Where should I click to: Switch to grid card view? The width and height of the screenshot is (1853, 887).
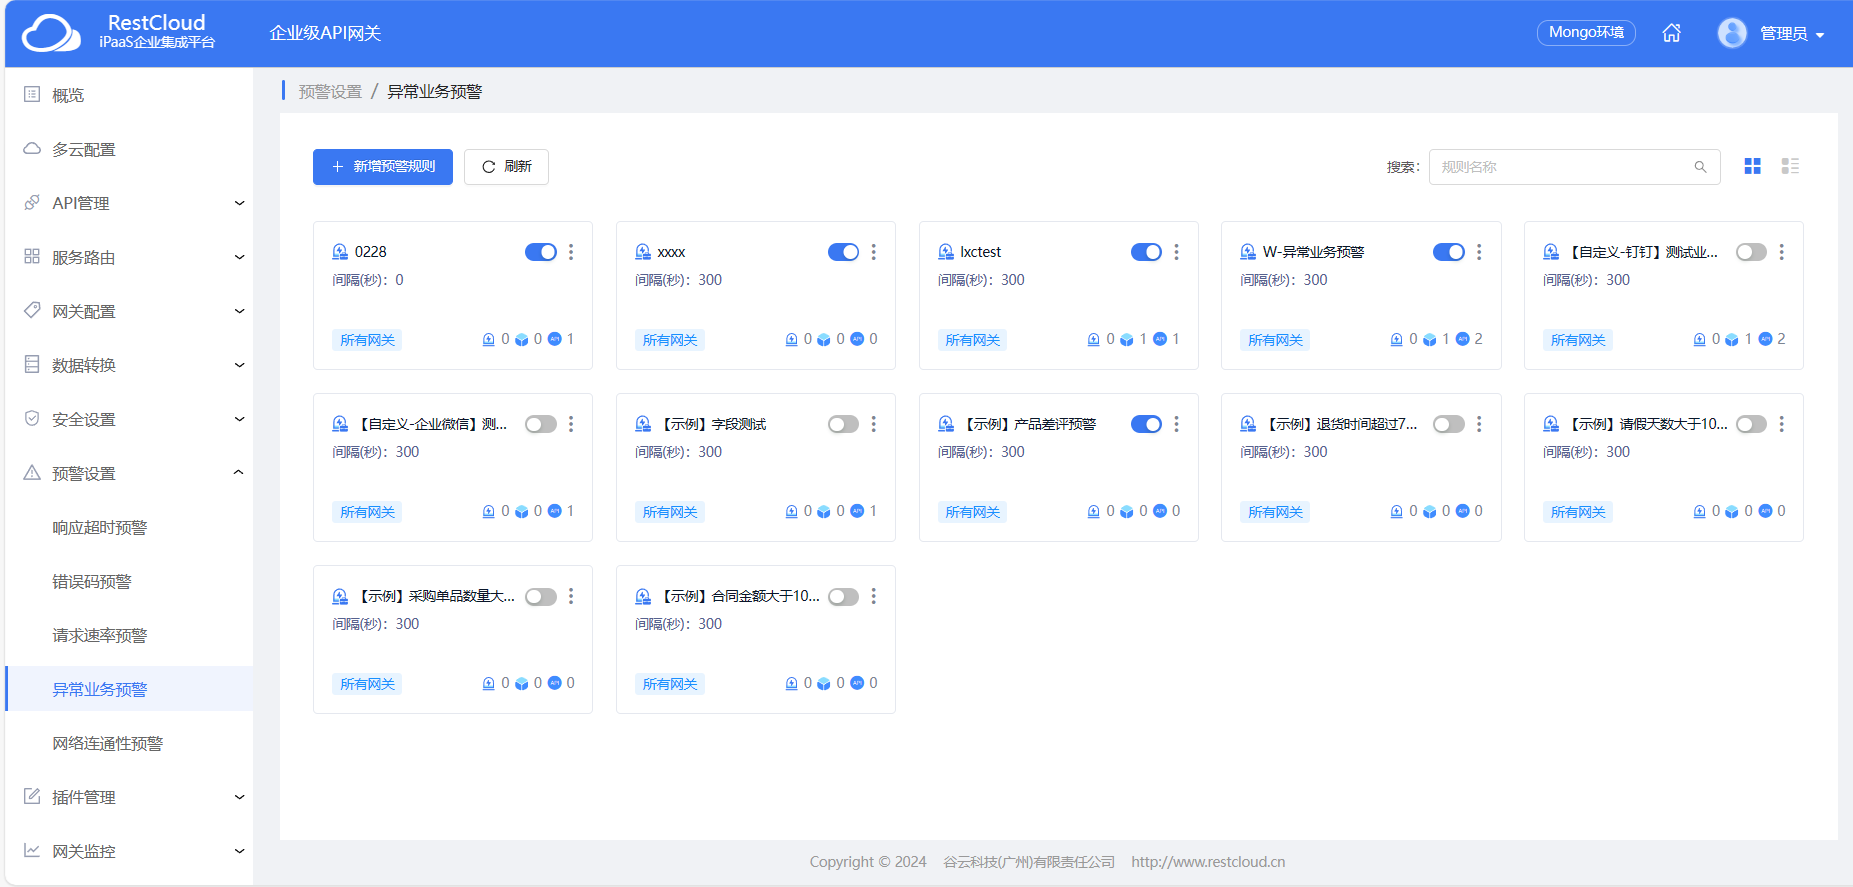click(1752, 166)
